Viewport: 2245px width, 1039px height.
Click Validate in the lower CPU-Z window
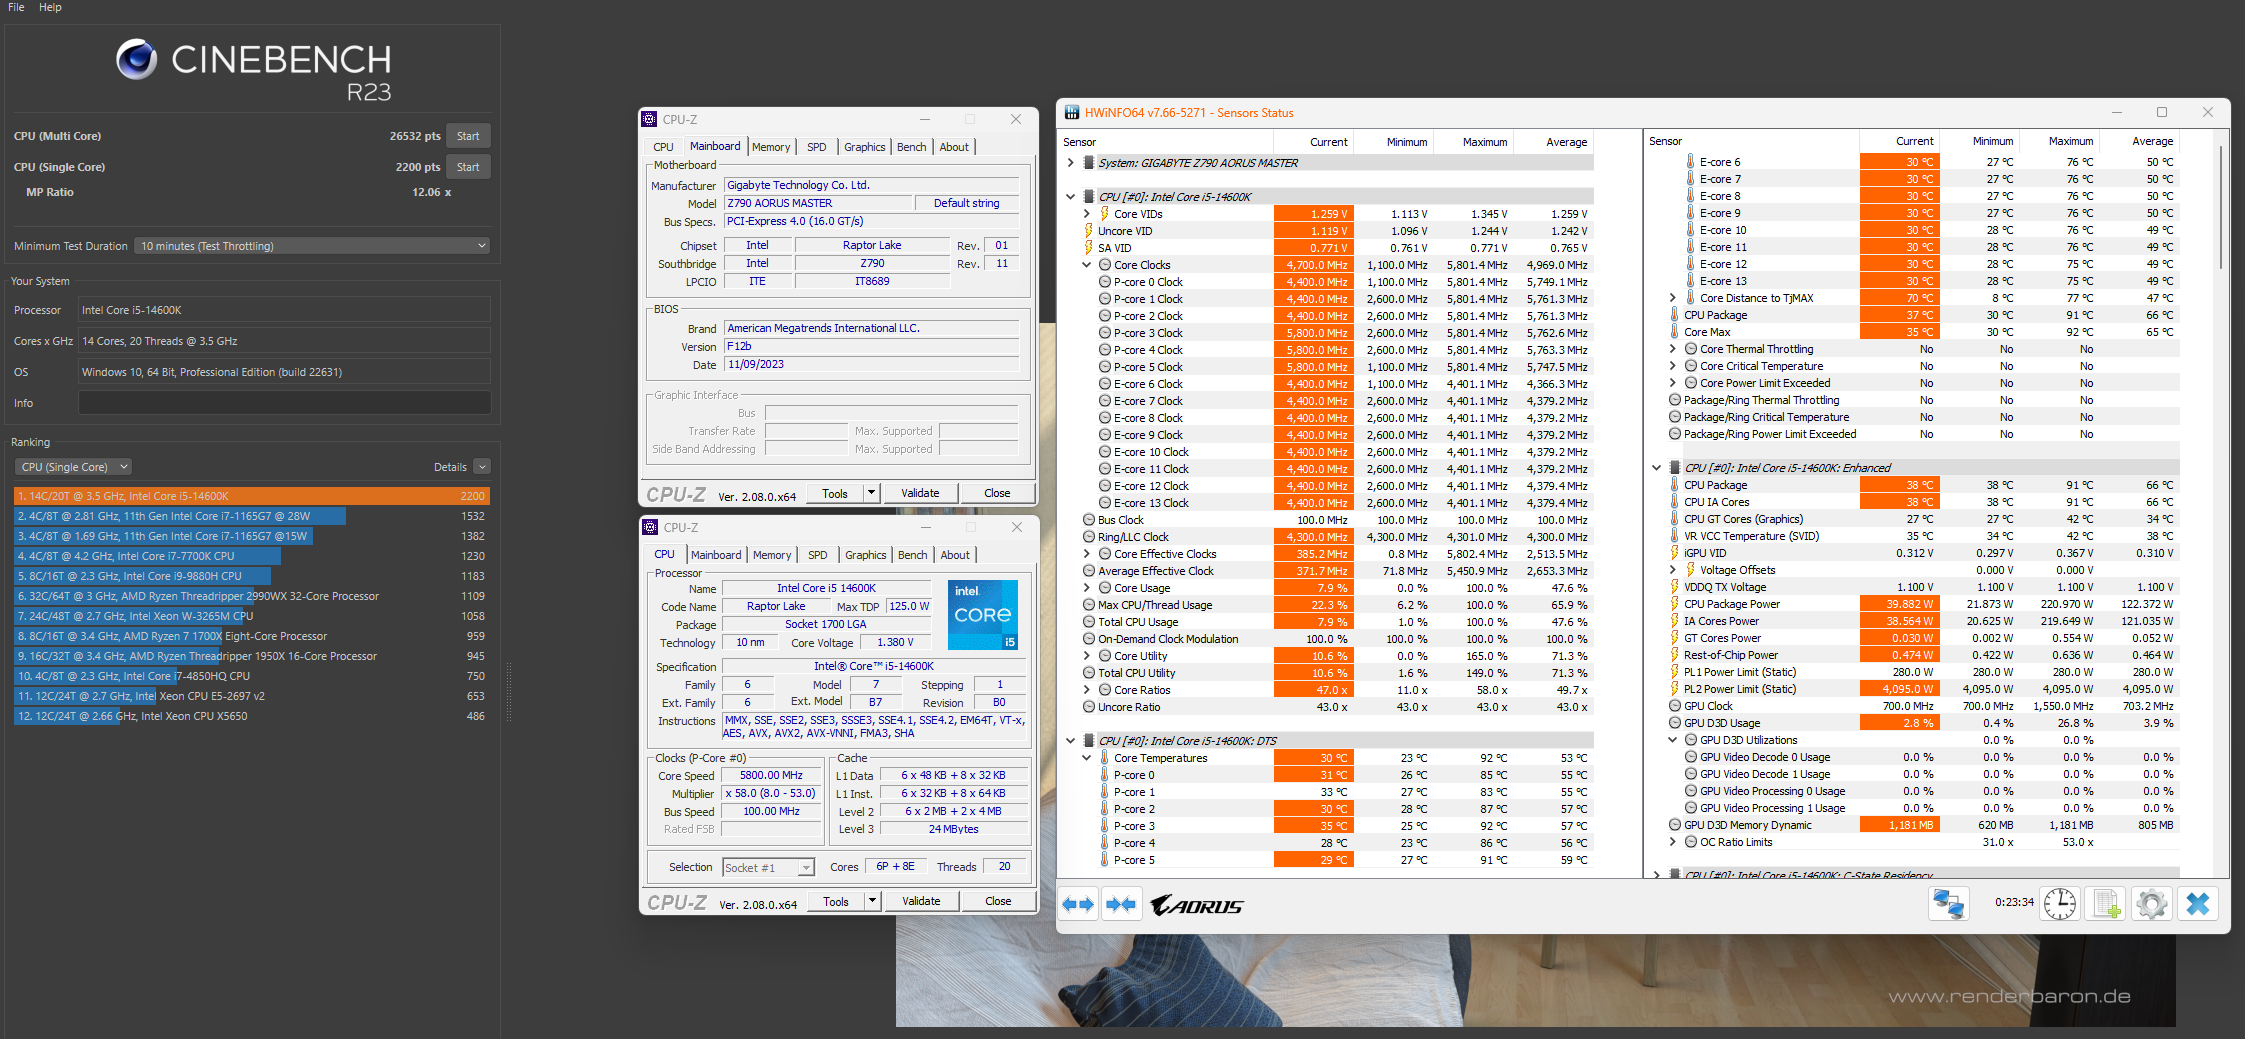point(920,901)
